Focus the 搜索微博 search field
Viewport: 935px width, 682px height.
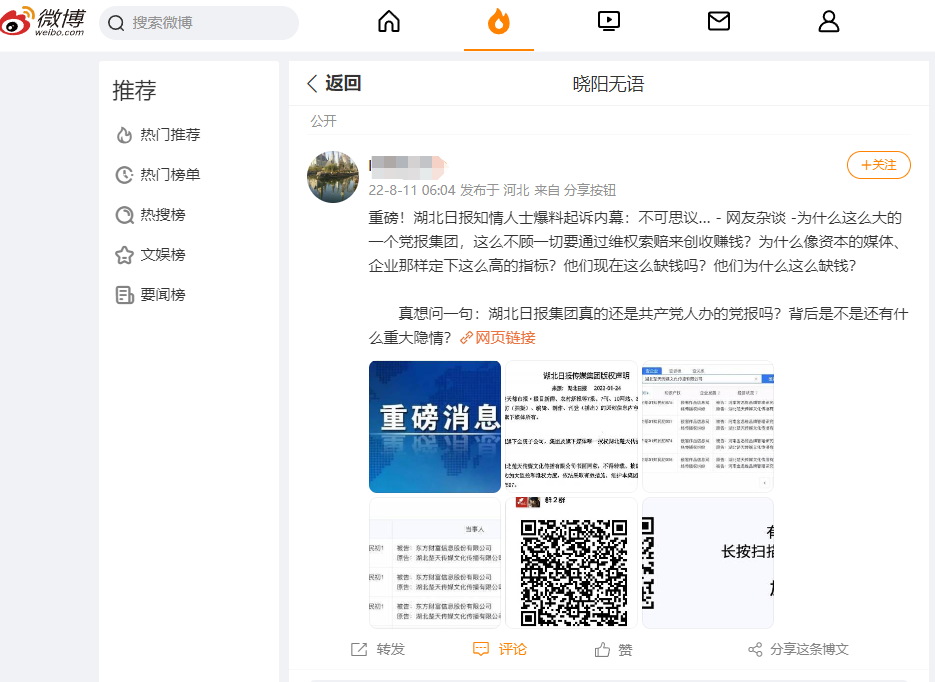pyautogui.click(x=199, y=23)
